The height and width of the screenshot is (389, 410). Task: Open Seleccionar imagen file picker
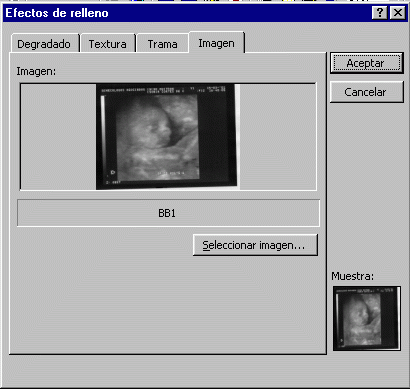tap(255, 245)
